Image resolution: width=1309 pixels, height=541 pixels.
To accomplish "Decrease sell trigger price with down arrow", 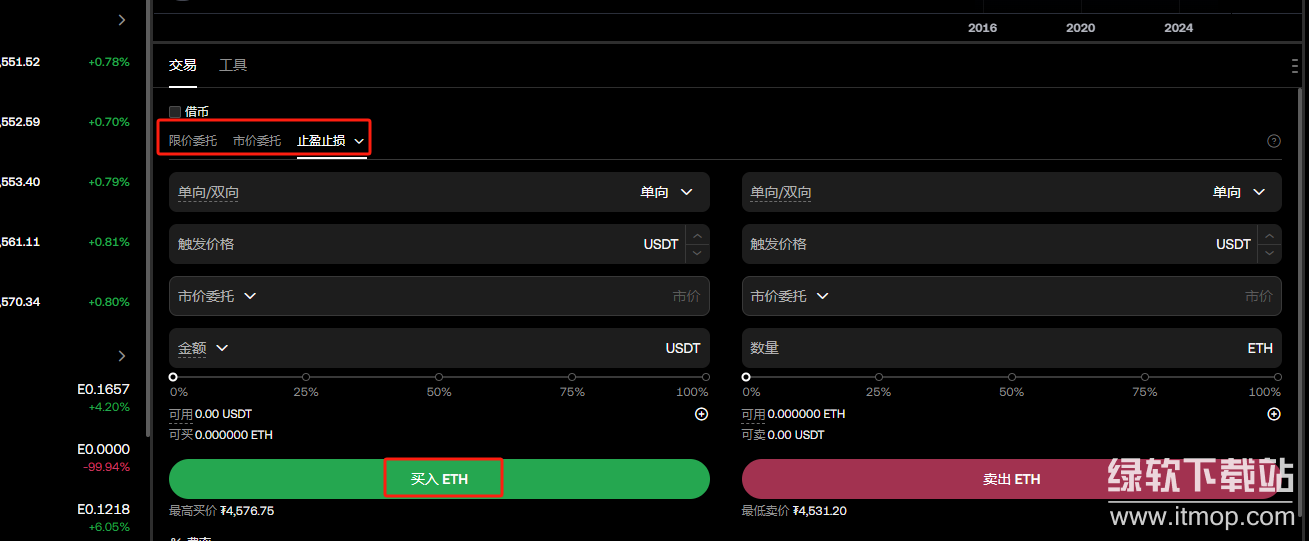I will coord(1269,253).
